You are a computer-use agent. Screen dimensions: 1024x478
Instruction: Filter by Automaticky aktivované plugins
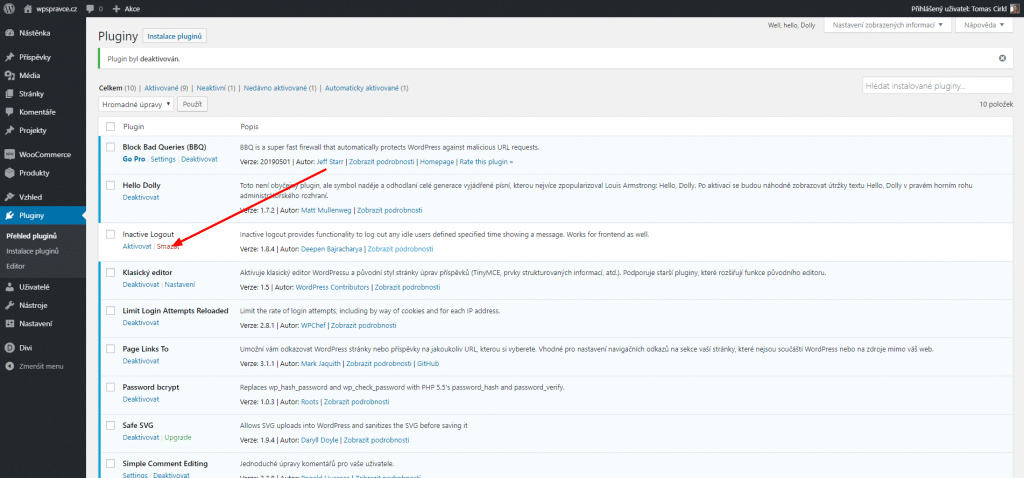point(362,88)
